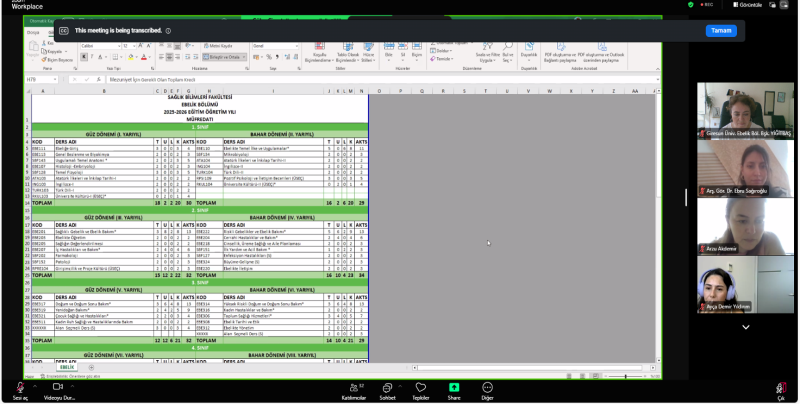
Task: Click the percent style button
Action: [x=268, y=57]
